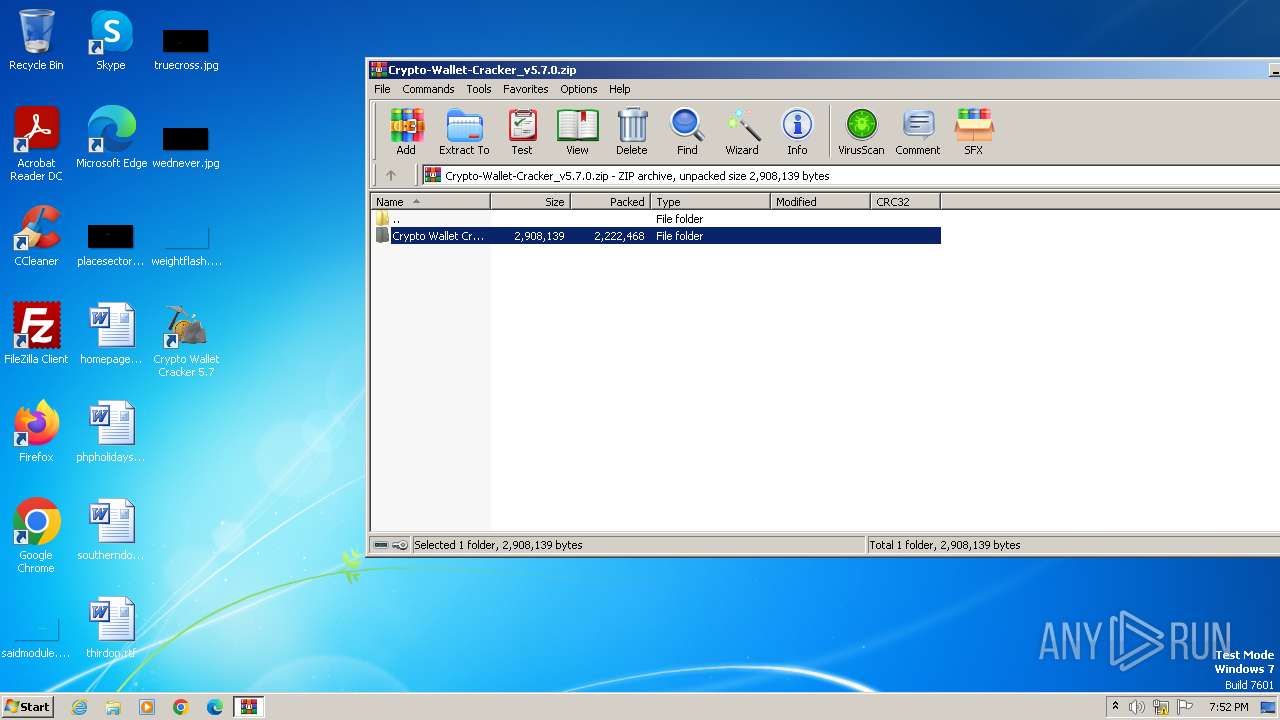Select the Crypto Wallet Cracker 5.7 shortcut
The width and height of the screenshot is (1280, 720).
(x=186, y=340)
